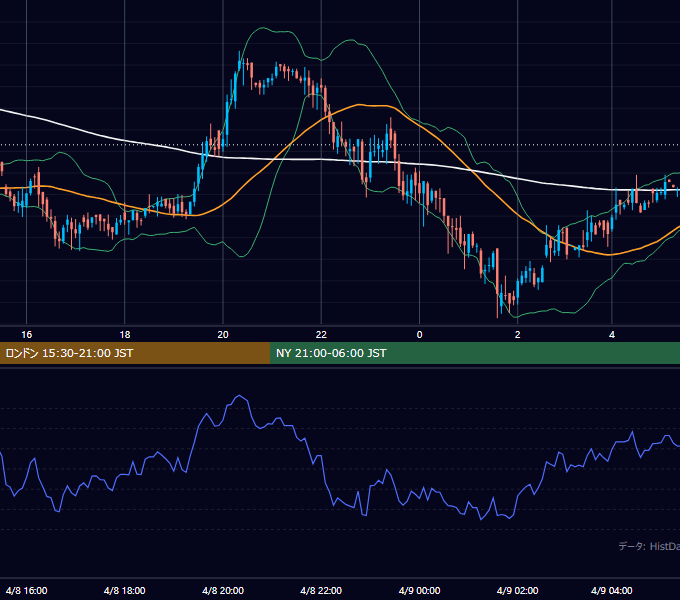Click the price chart time label 0
The width and height of the screenshot is (680, 600).
pyautogui.click(x=419, y=335)
